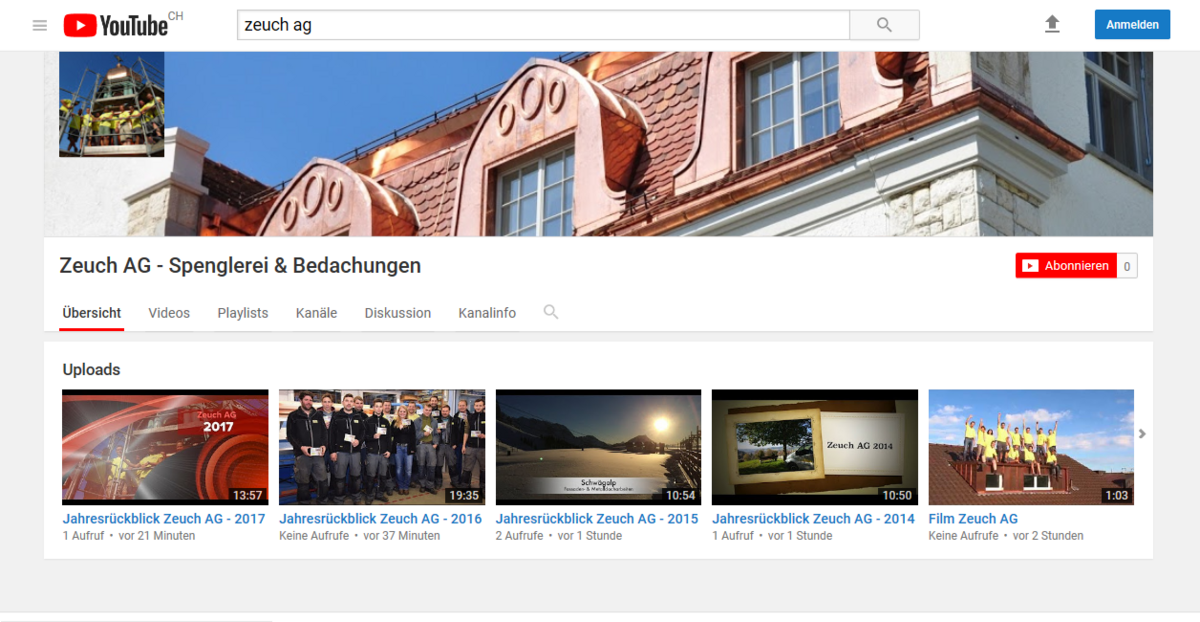This screenshot has width=1200, height=622.
Task: Go to the Diskussion tab
Action: point(398,313)
